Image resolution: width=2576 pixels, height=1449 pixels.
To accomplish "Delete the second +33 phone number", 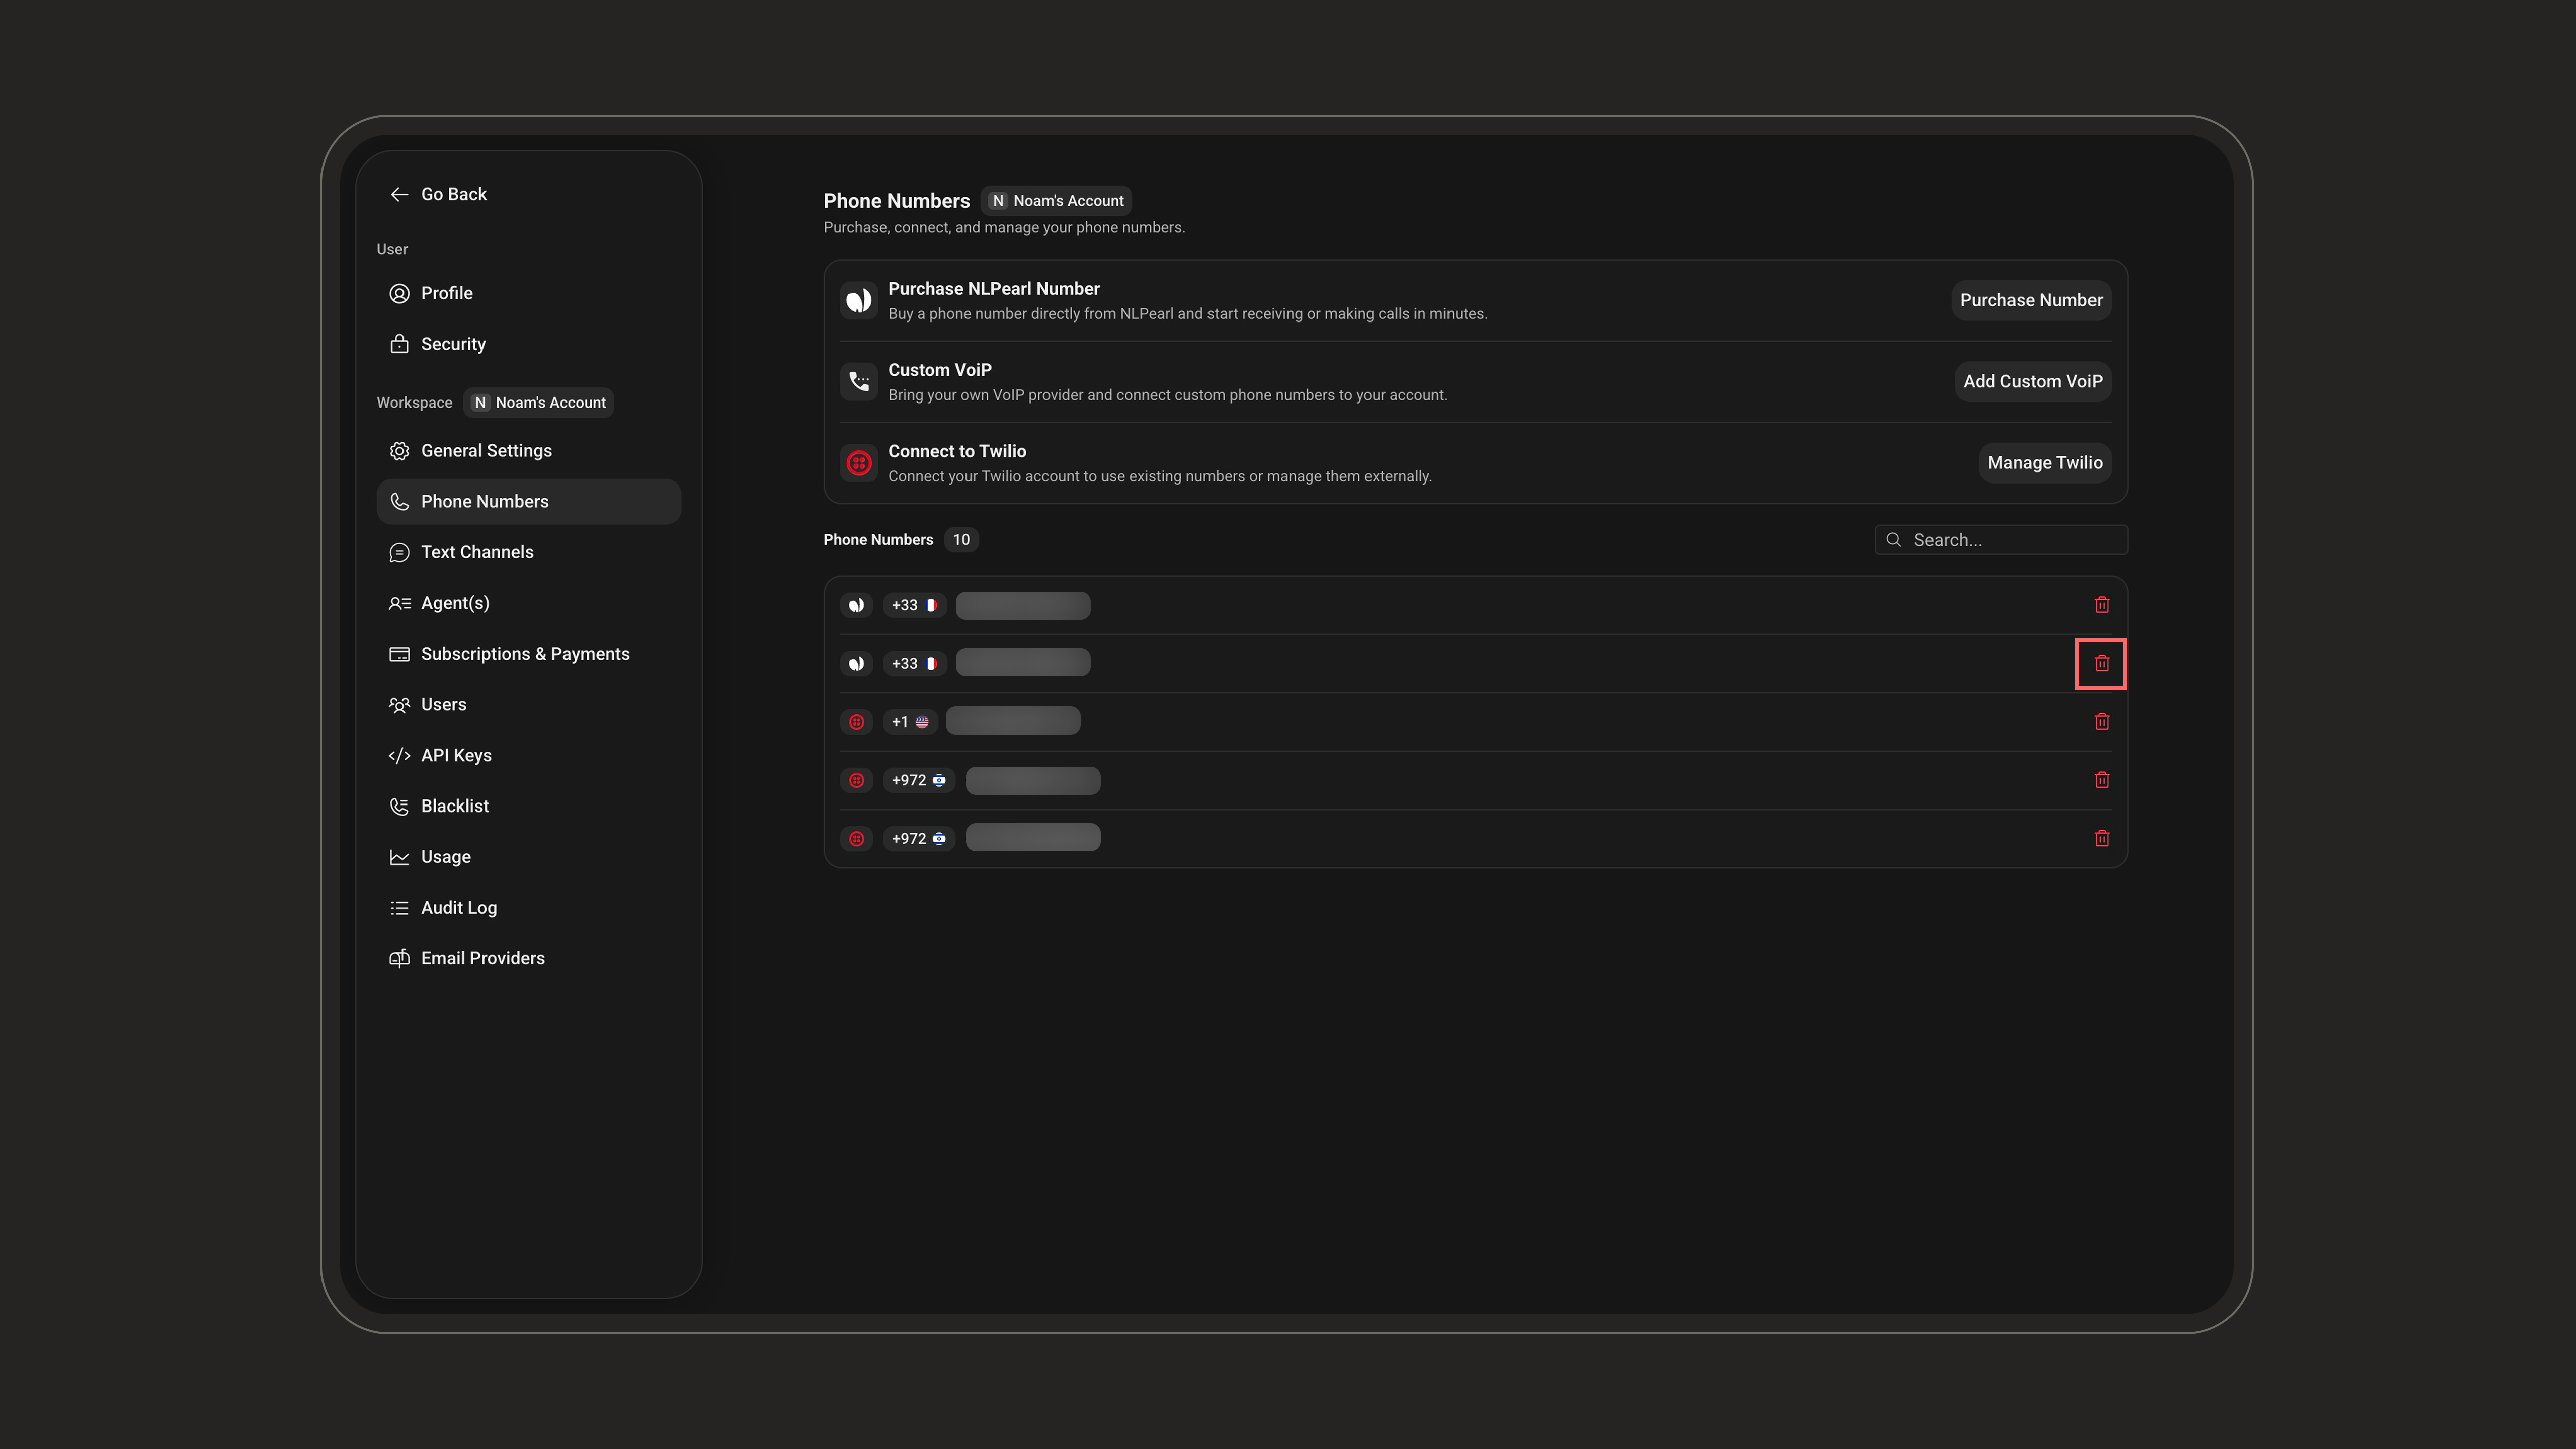I will 2101,663.
